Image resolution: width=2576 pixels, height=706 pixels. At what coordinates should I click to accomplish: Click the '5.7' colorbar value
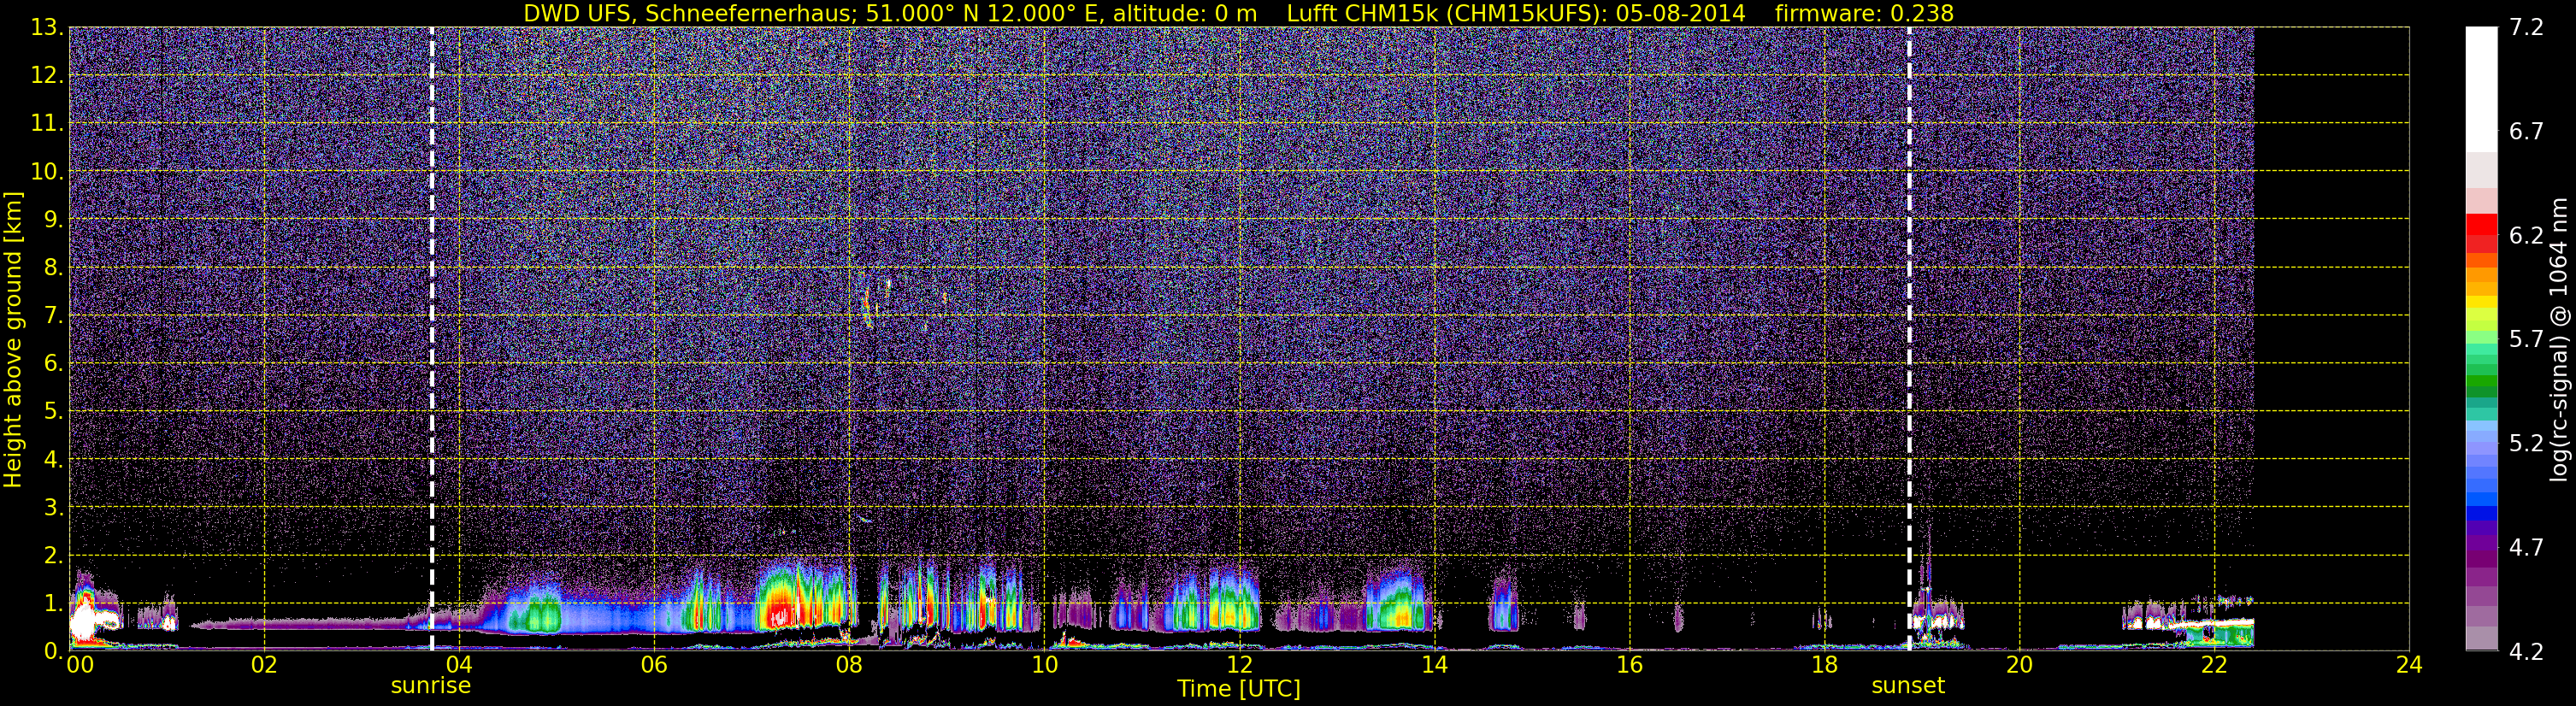[x=2526, y=340]
